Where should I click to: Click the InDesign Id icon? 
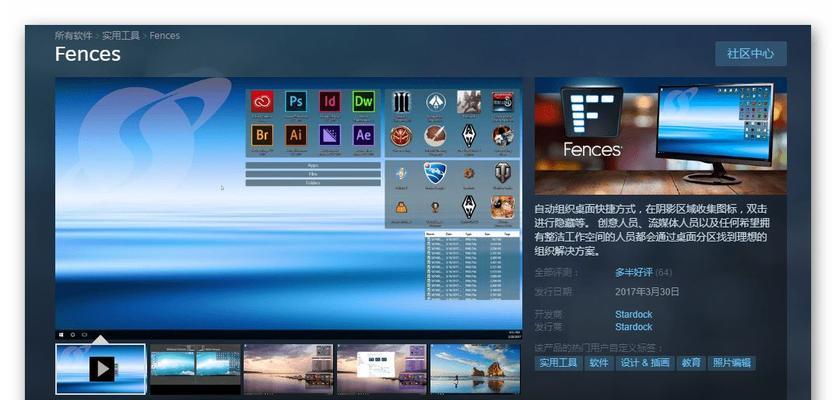click(330, 101)
